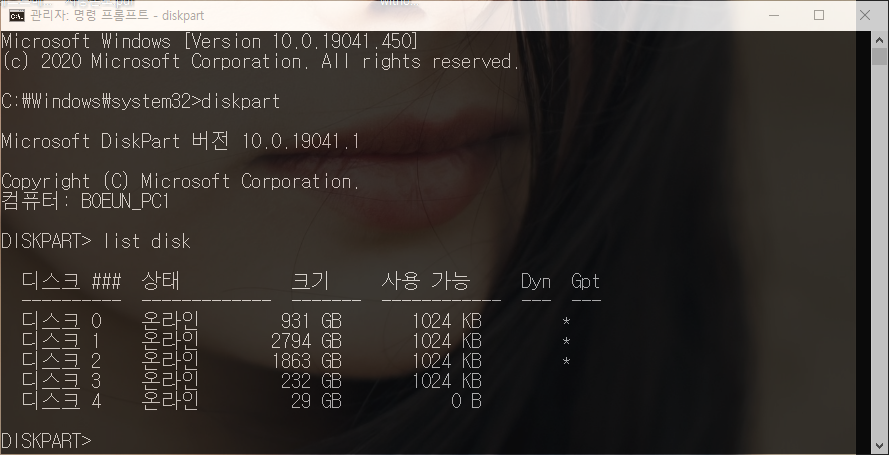Click the 232 GB size value
Viewport: 889px width, 455px height.
[x=311, y=381]
